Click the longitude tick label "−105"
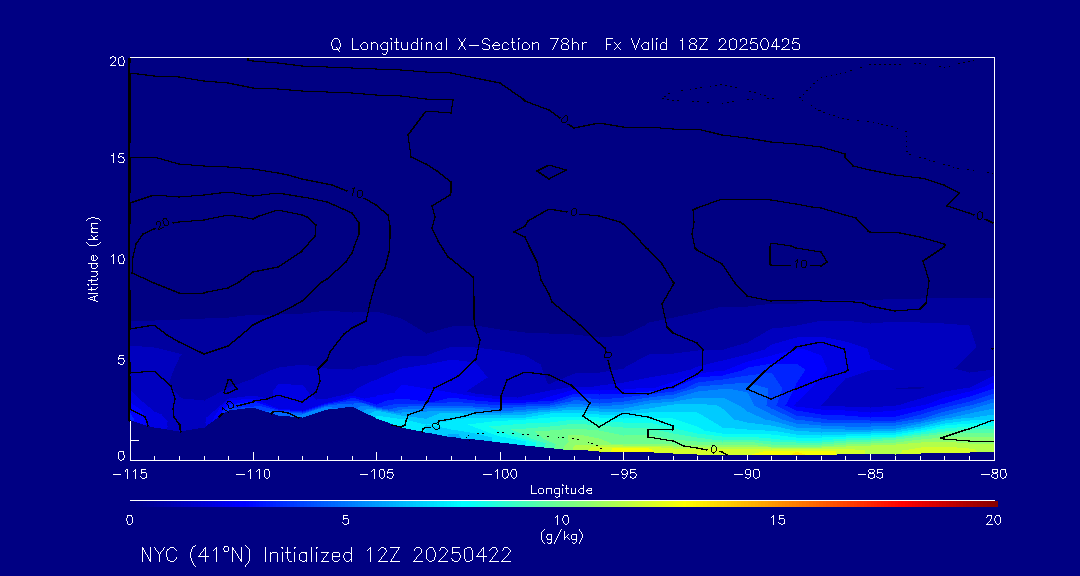Image resolution: width=1080 pixels, height=576 pixels. pos(377,475)
